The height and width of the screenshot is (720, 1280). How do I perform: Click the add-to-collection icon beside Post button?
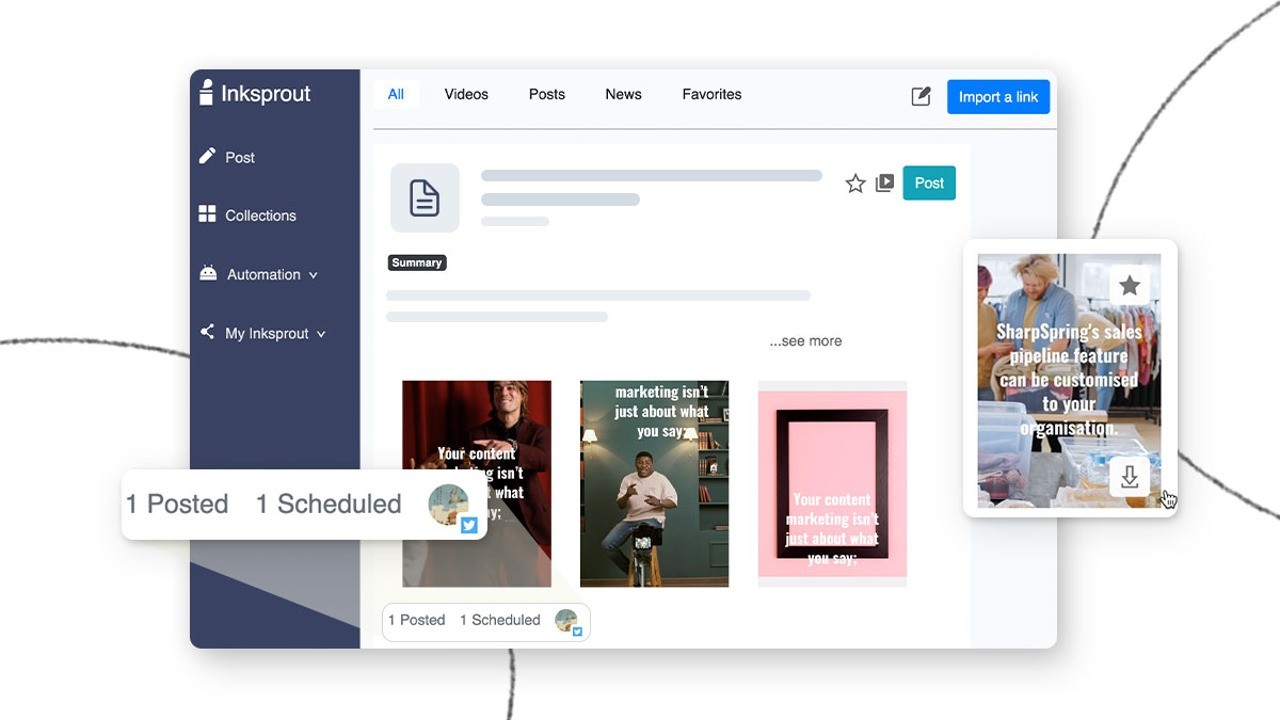[884, 183]
